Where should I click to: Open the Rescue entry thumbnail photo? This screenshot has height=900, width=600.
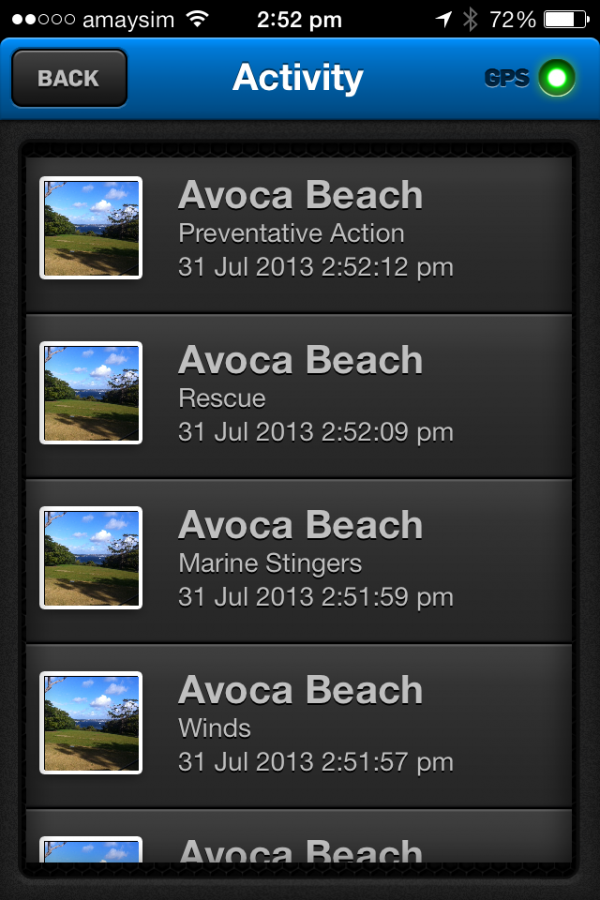[x=91, y=393]
